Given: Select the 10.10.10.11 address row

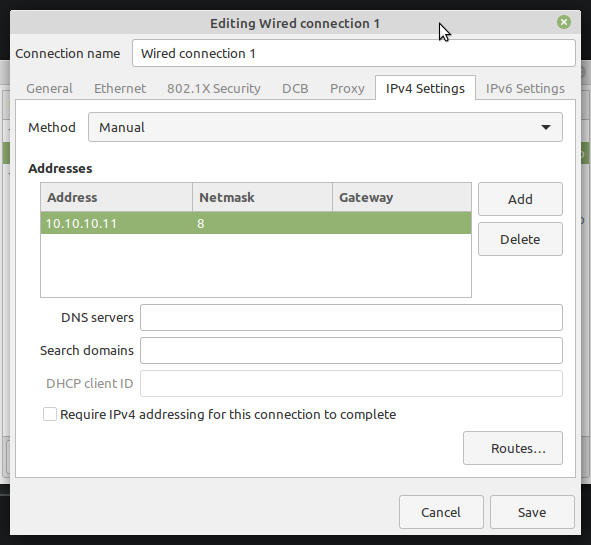Looking at the screenshot, I should (x=256, y=223).
